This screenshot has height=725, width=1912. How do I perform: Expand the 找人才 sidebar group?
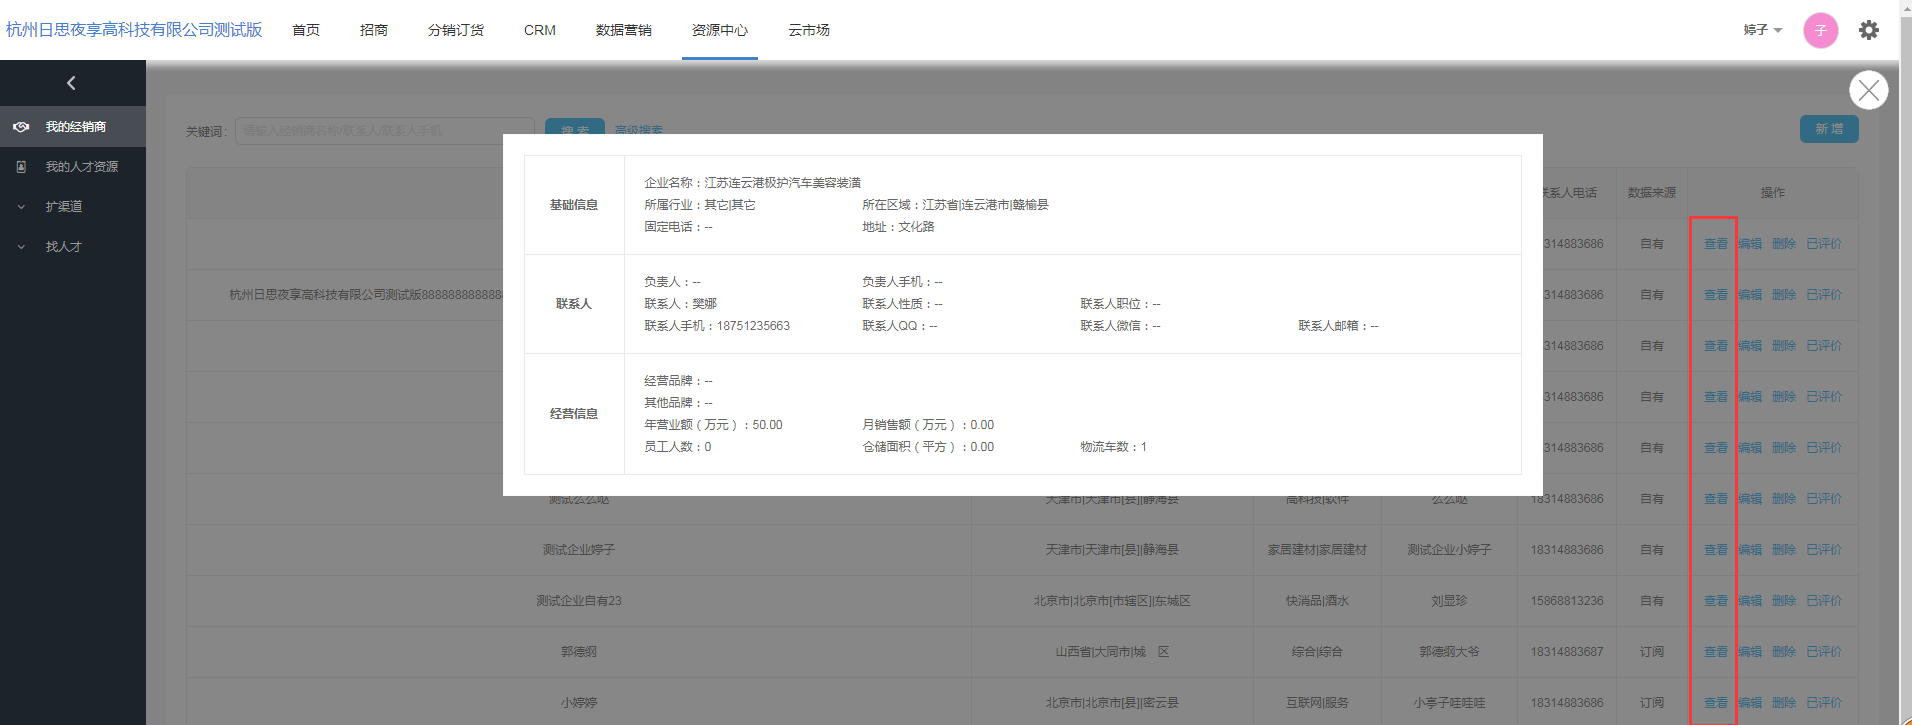click(x=63, y=247)
